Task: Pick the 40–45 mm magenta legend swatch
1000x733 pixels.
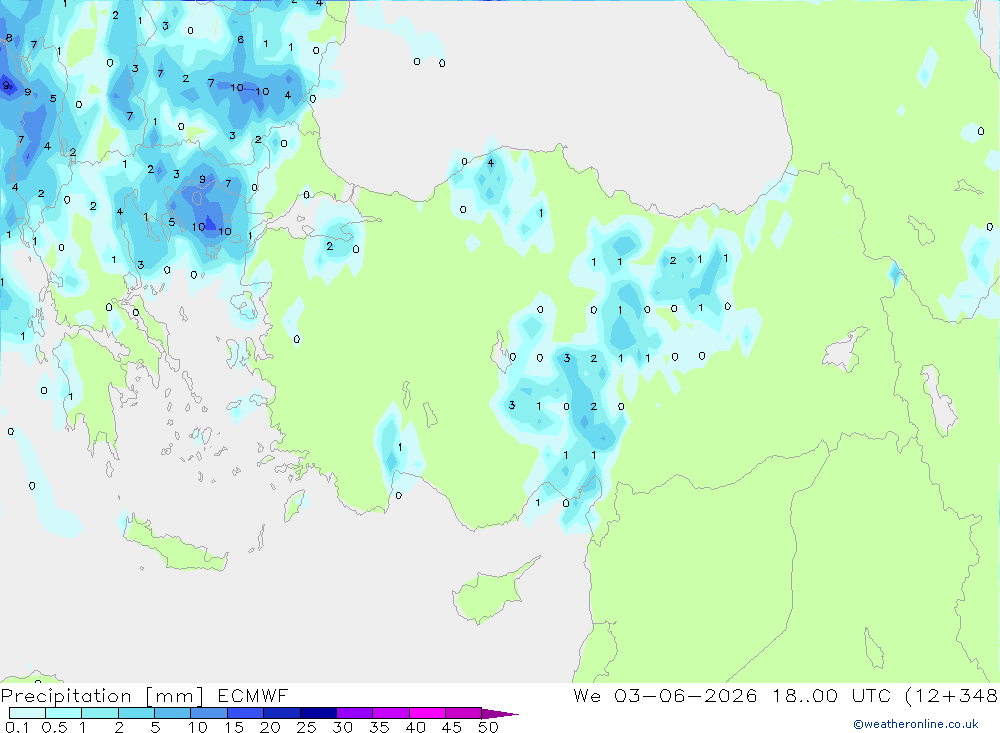Action: click(x=427, y=713)
